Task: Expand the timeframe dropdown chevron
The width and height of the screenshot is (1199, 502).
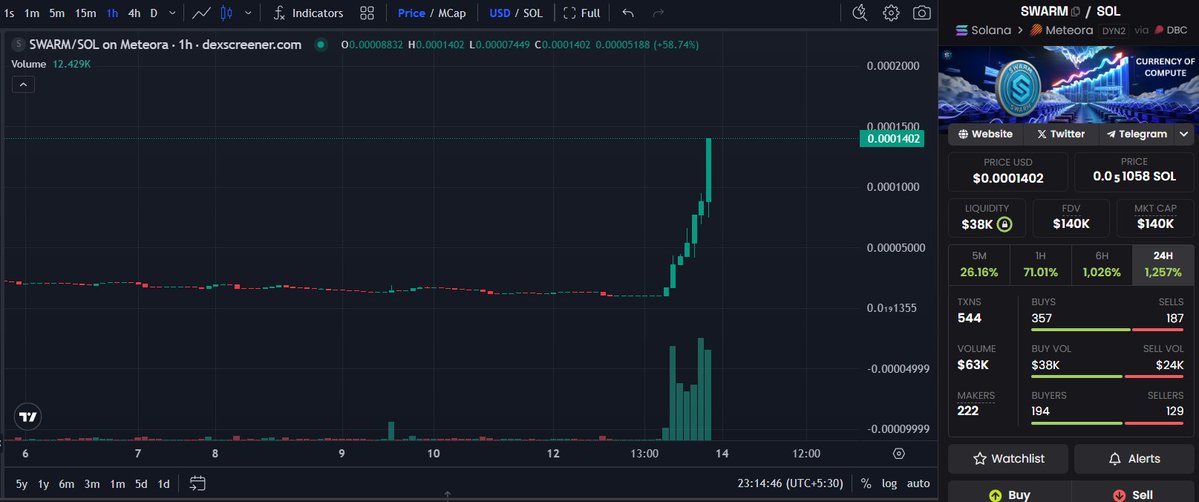Action: coord(172,13)
